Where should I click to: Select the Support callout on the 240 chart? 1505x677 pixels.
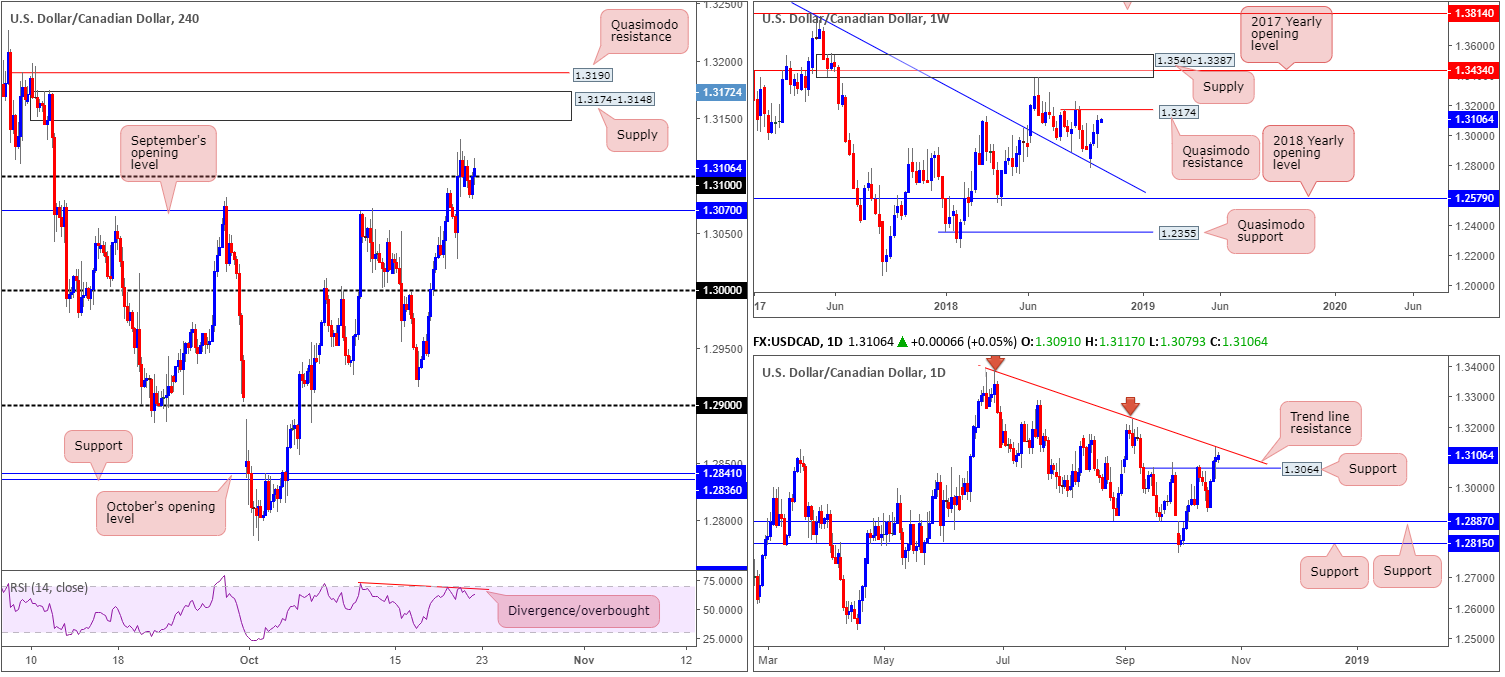[97, 444]
